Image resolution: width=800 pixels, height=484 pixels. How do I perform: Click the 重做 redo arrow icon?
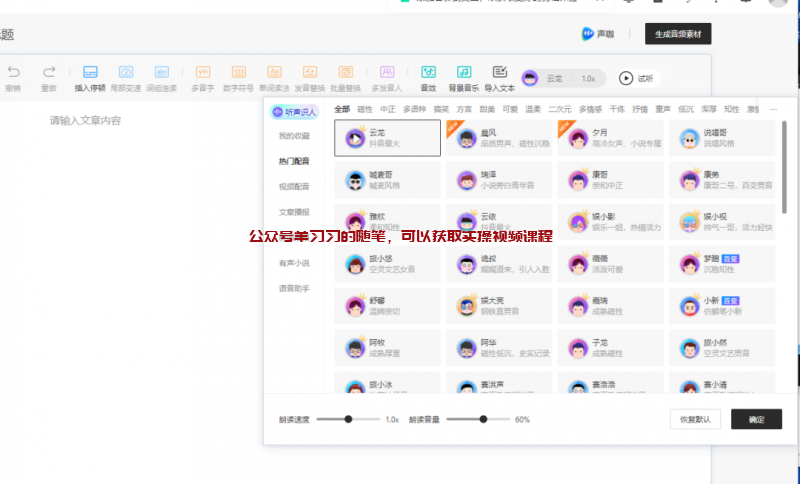(x=49, y=73)
